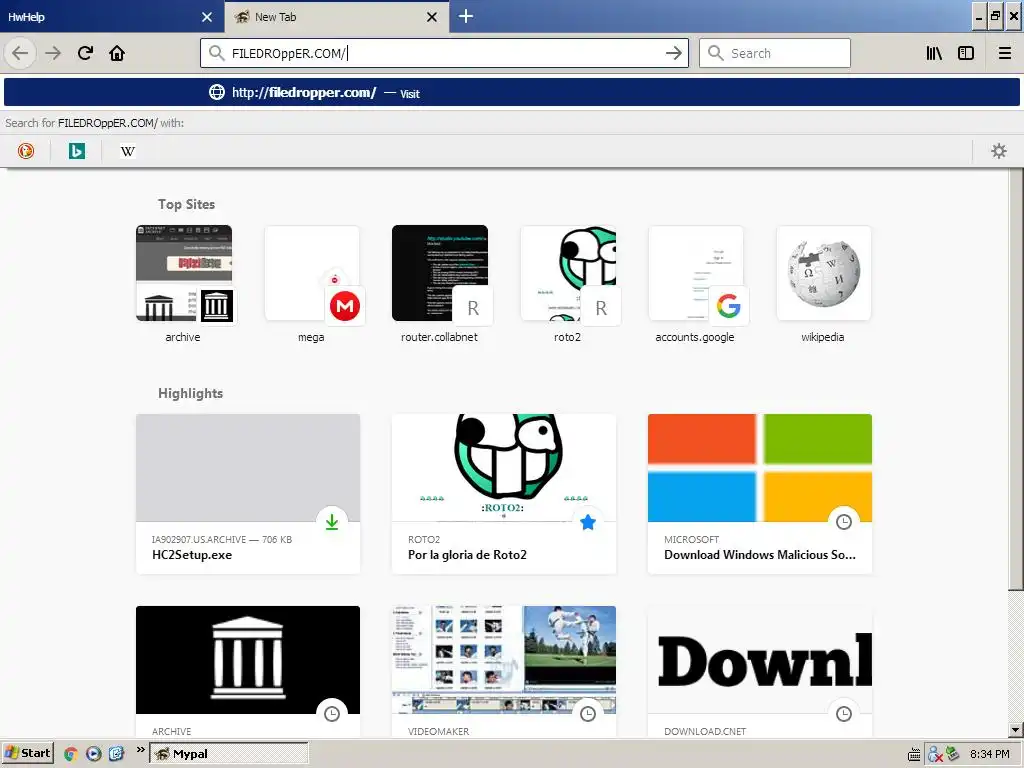Open a new tab with the plus button
Viewport: 1024px width, 768px height.
pos(466,16)
